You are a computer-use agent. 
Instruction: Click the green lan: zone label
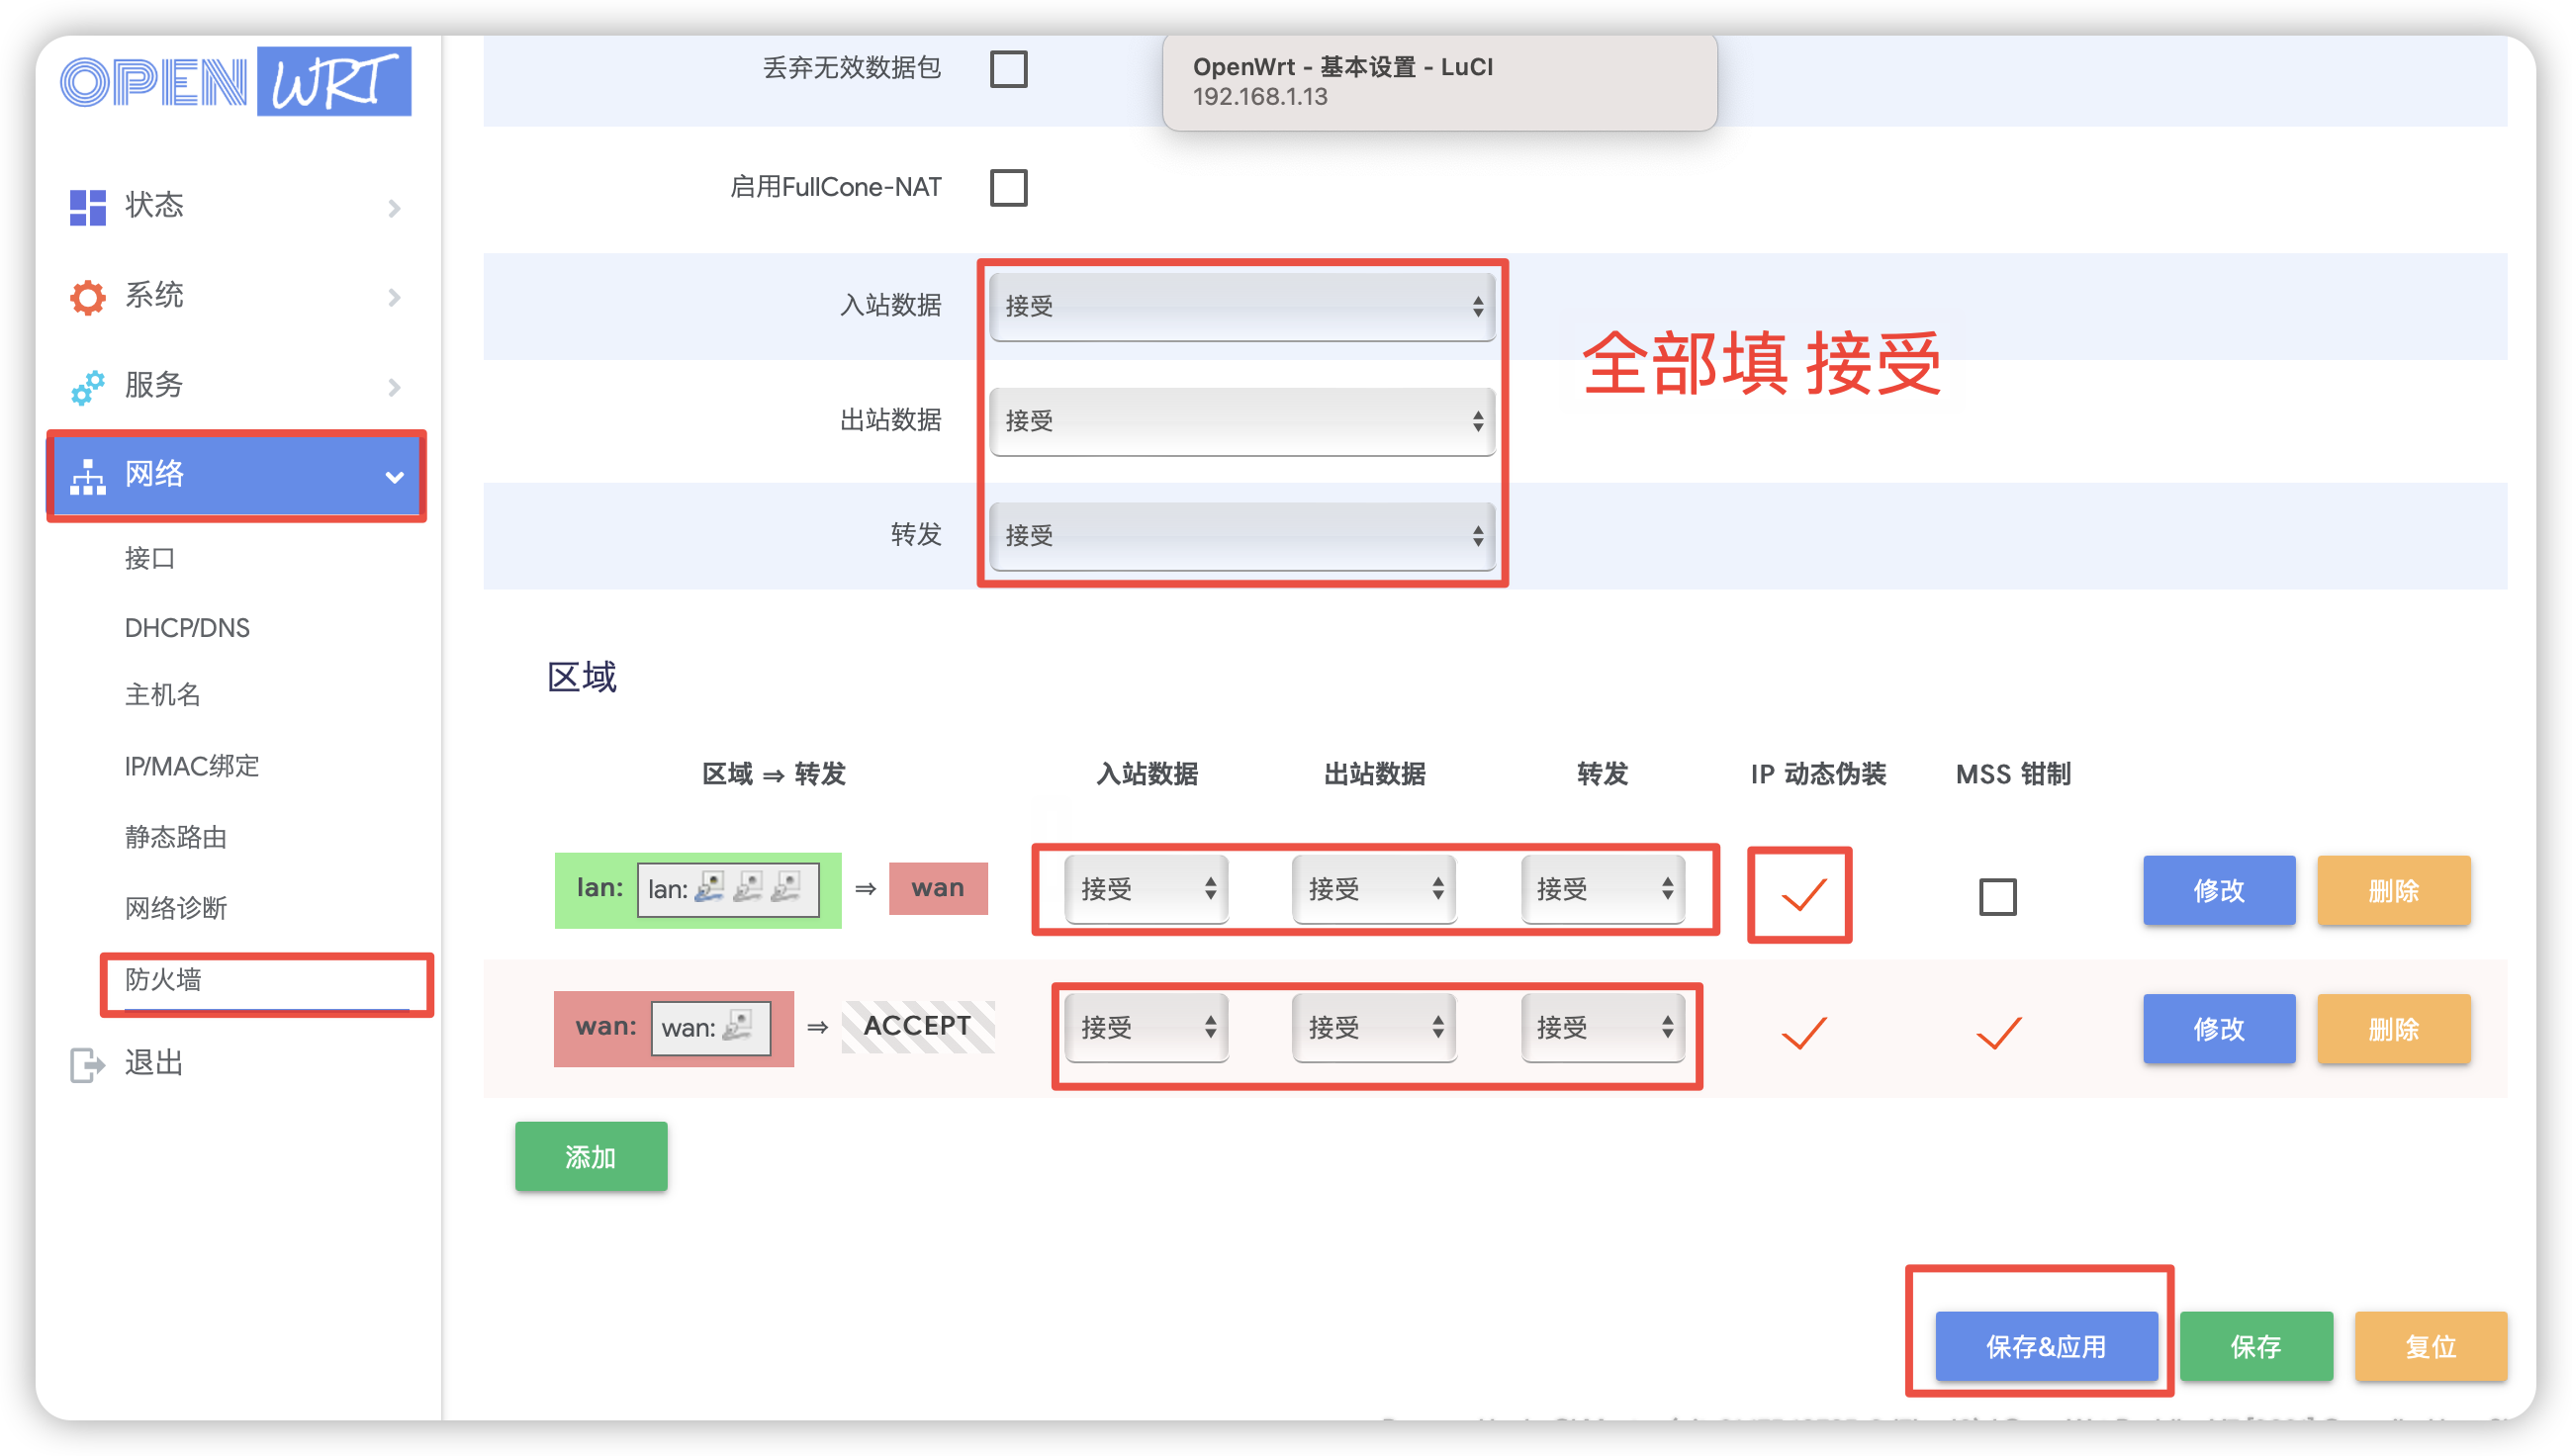[x=599, y=888]
